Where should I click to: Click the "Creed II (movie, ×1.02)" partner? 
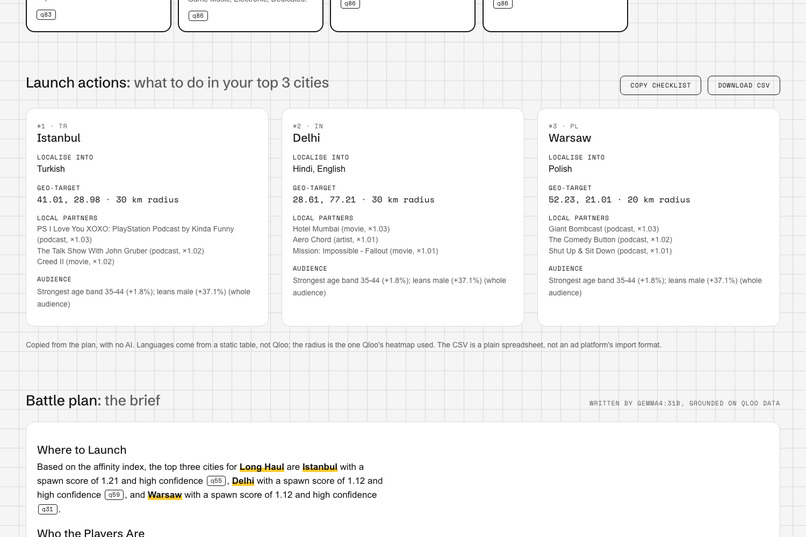coord(76,262)
